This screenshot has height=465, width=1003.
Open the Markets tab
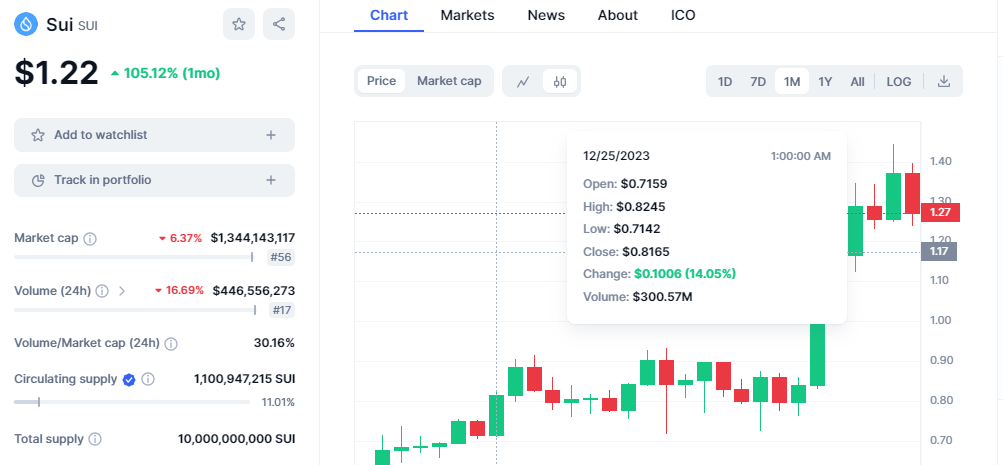pyautogui.click(x=468, y=15)
